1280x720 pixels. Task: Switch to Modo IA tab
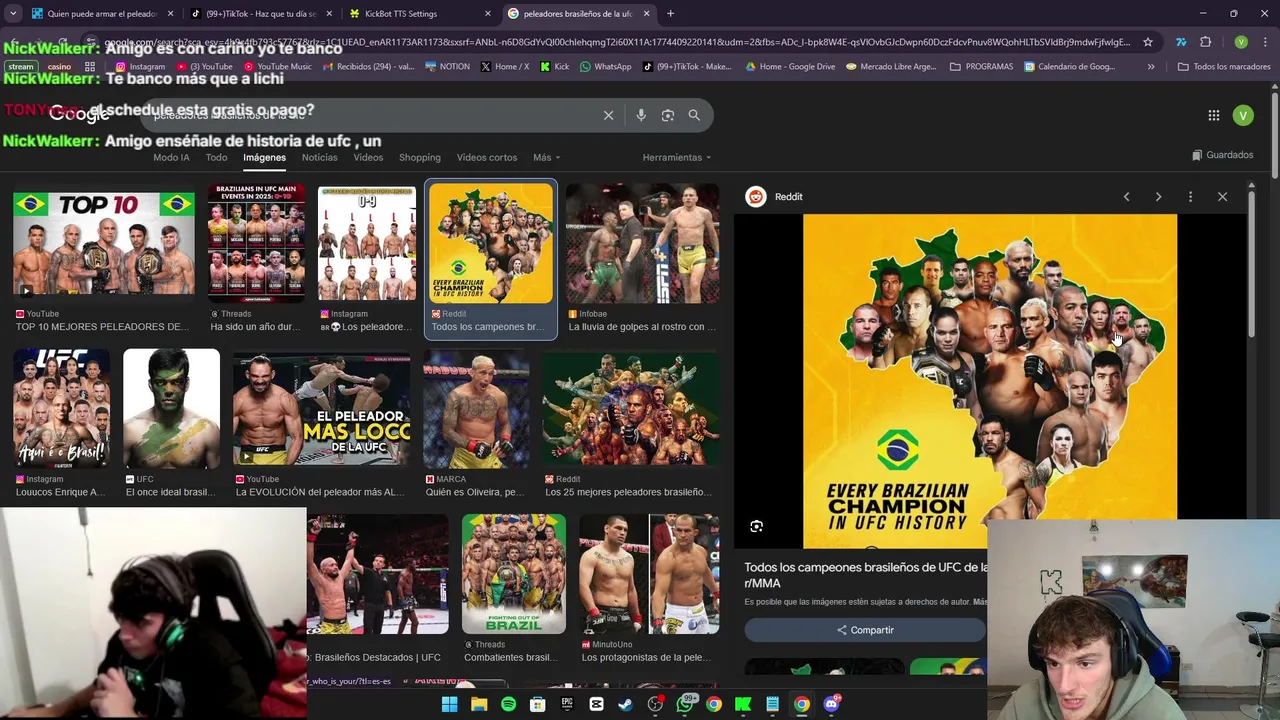[171, 157]
